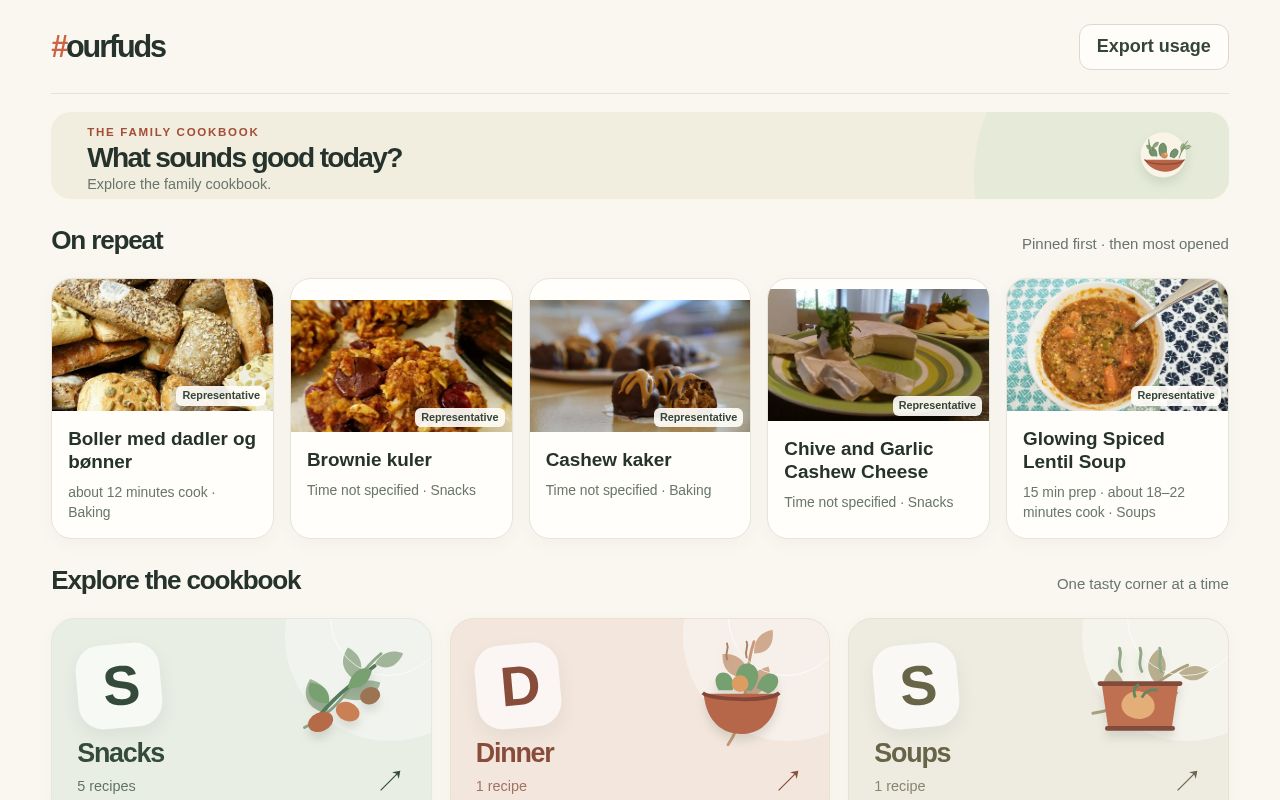1280x800 pixels.
Task: Click the salad bowl illustration on Dinner
Action: click(x=742, y=686)
